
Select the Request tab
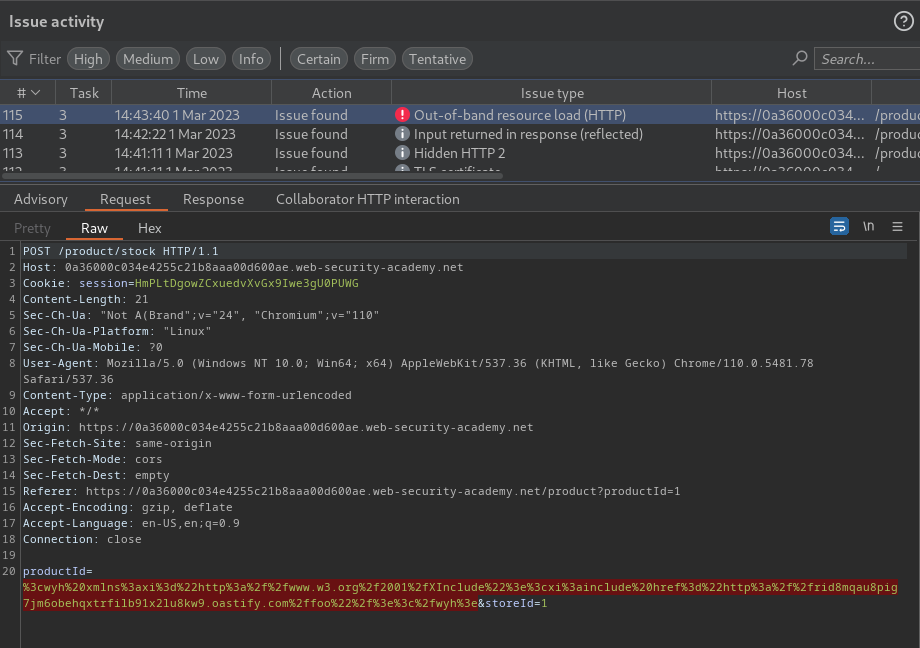tap(126, 199)
